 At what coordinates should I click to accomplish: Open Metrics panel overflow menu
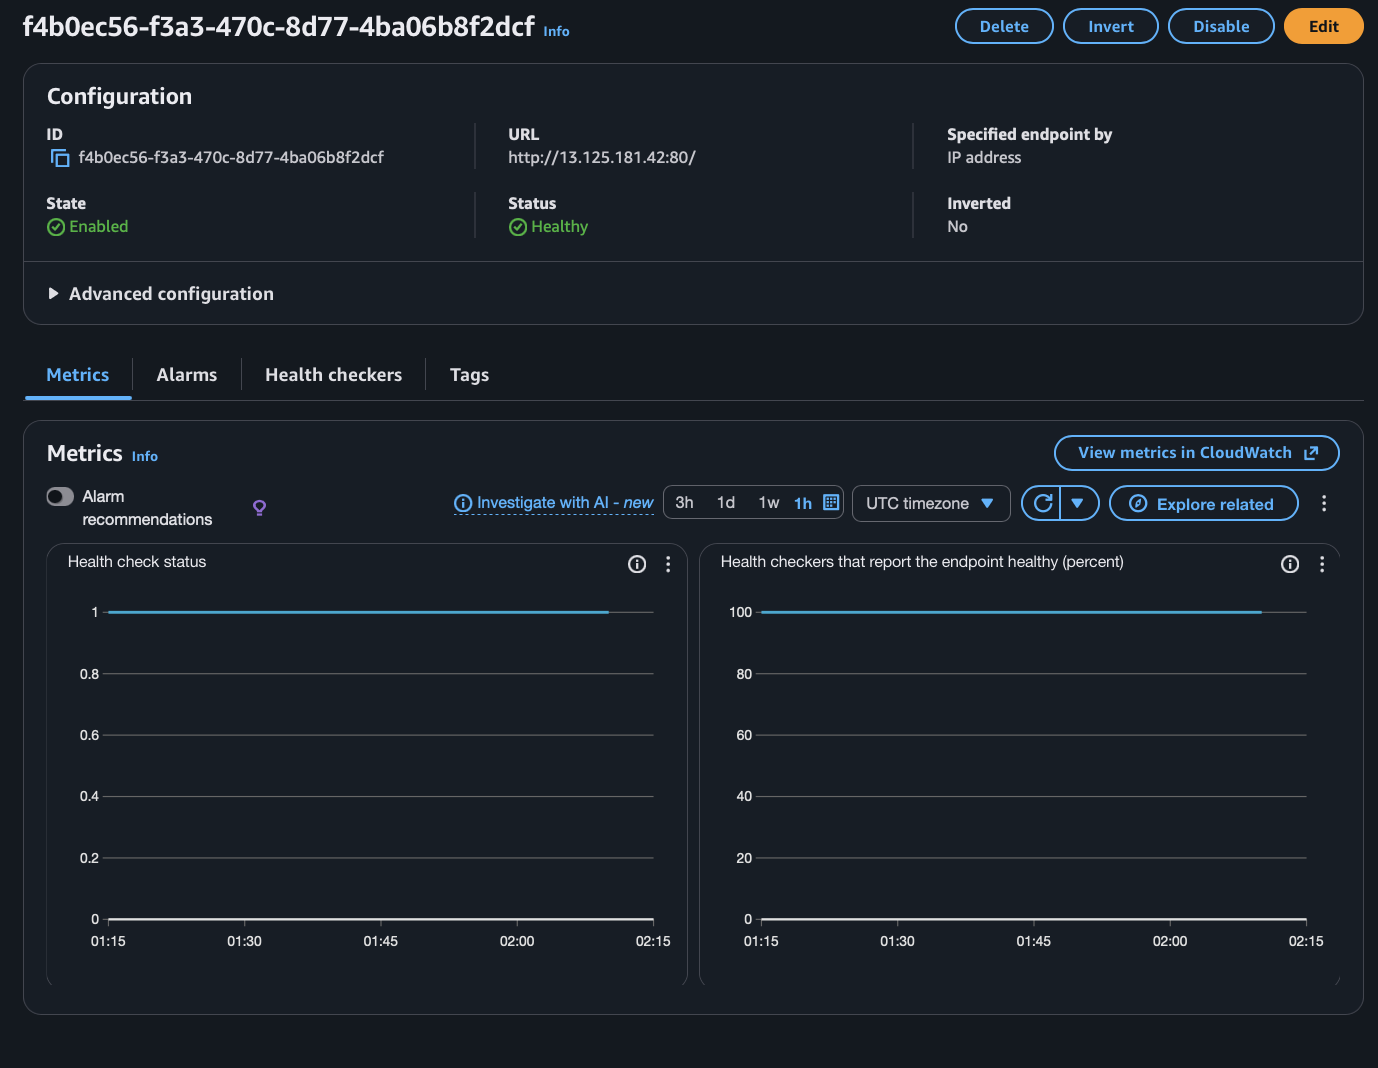click(x=1324, y=503)
